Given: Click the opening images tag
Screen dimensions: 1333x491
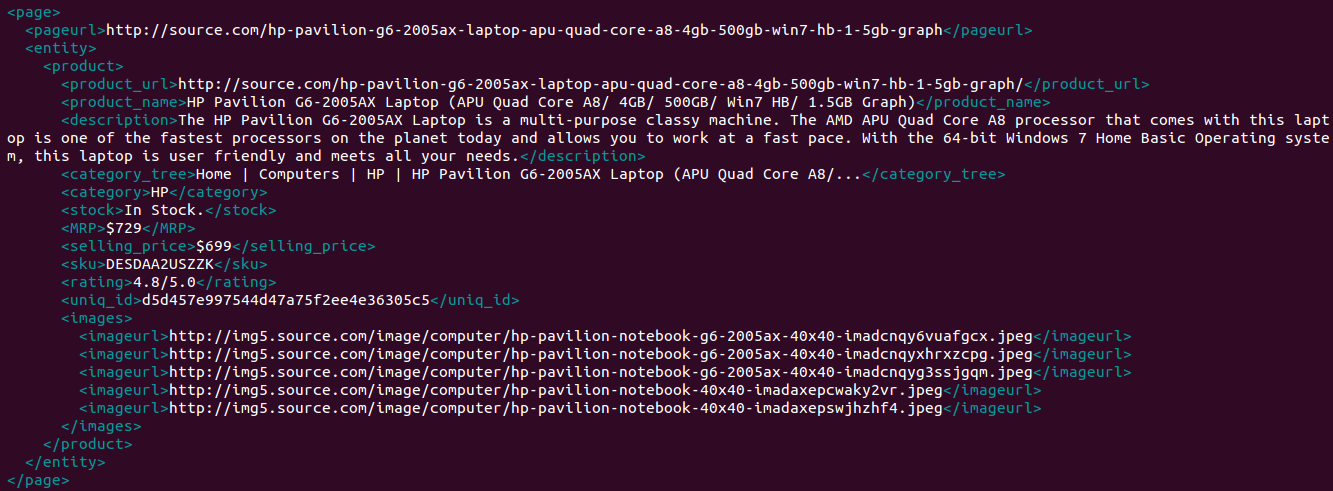Looking at the screenshot, I should 97,318.
